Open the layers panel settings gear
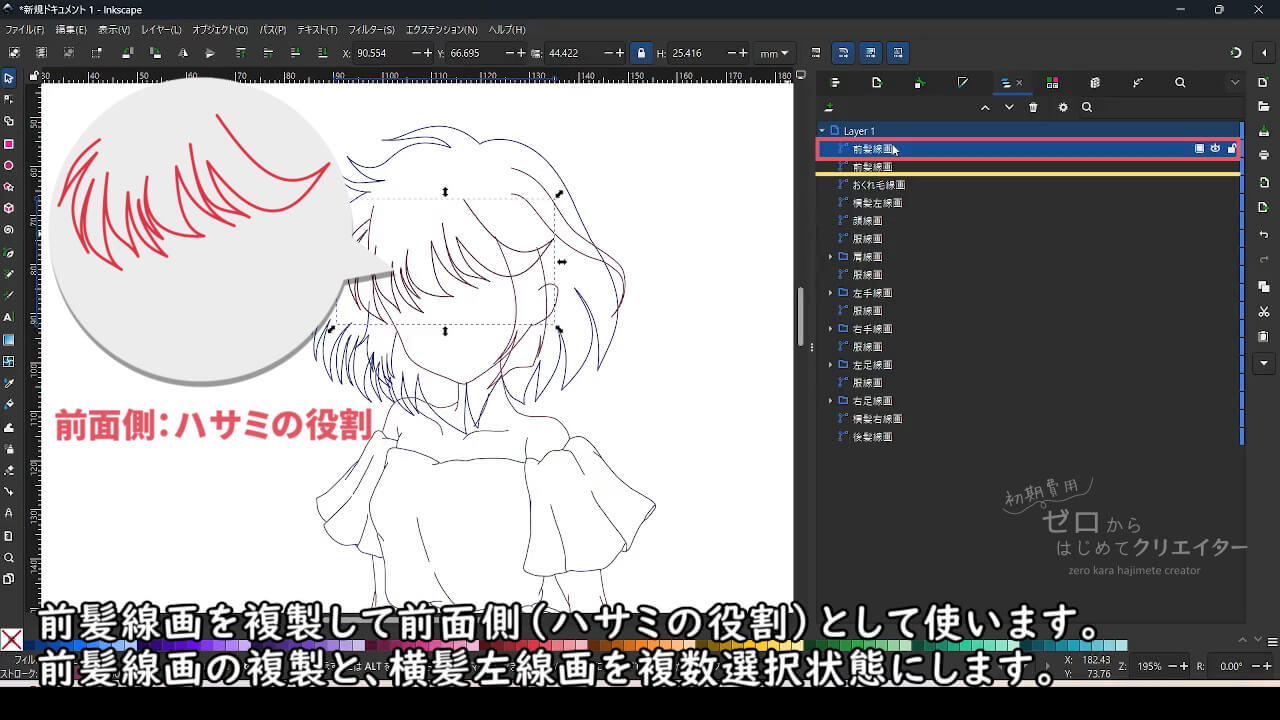The image size is (1280, 720). click(x=1062, y=108)
